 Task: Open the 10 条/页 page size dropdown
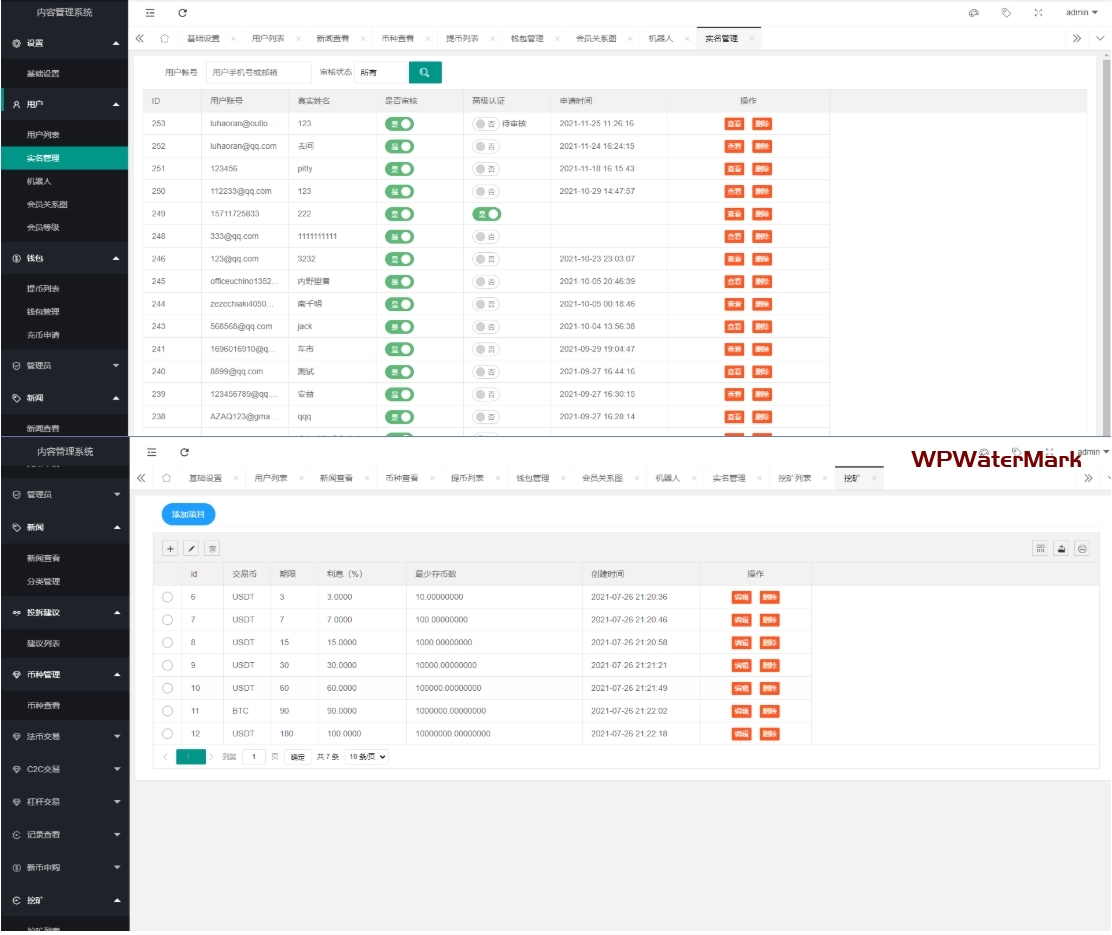(x=366, y=757)
